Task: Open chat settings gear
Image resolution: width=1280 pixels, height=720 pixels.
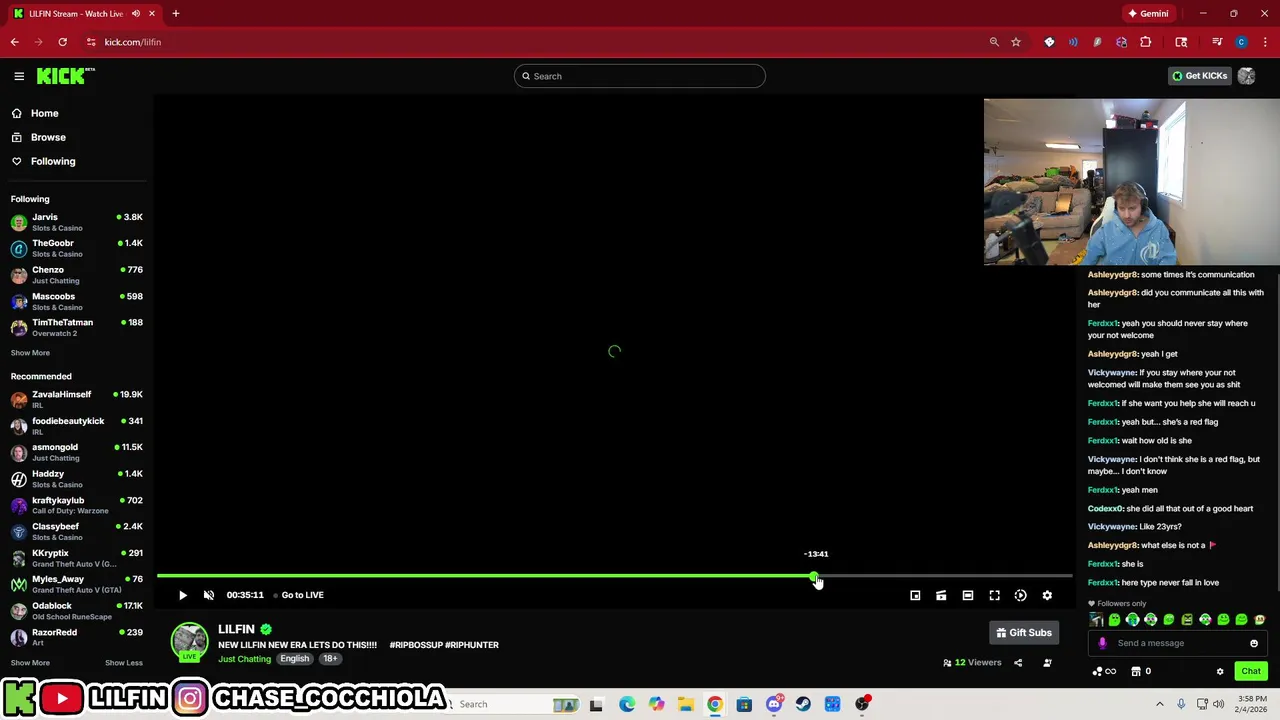Action: tap(1220, 671)
